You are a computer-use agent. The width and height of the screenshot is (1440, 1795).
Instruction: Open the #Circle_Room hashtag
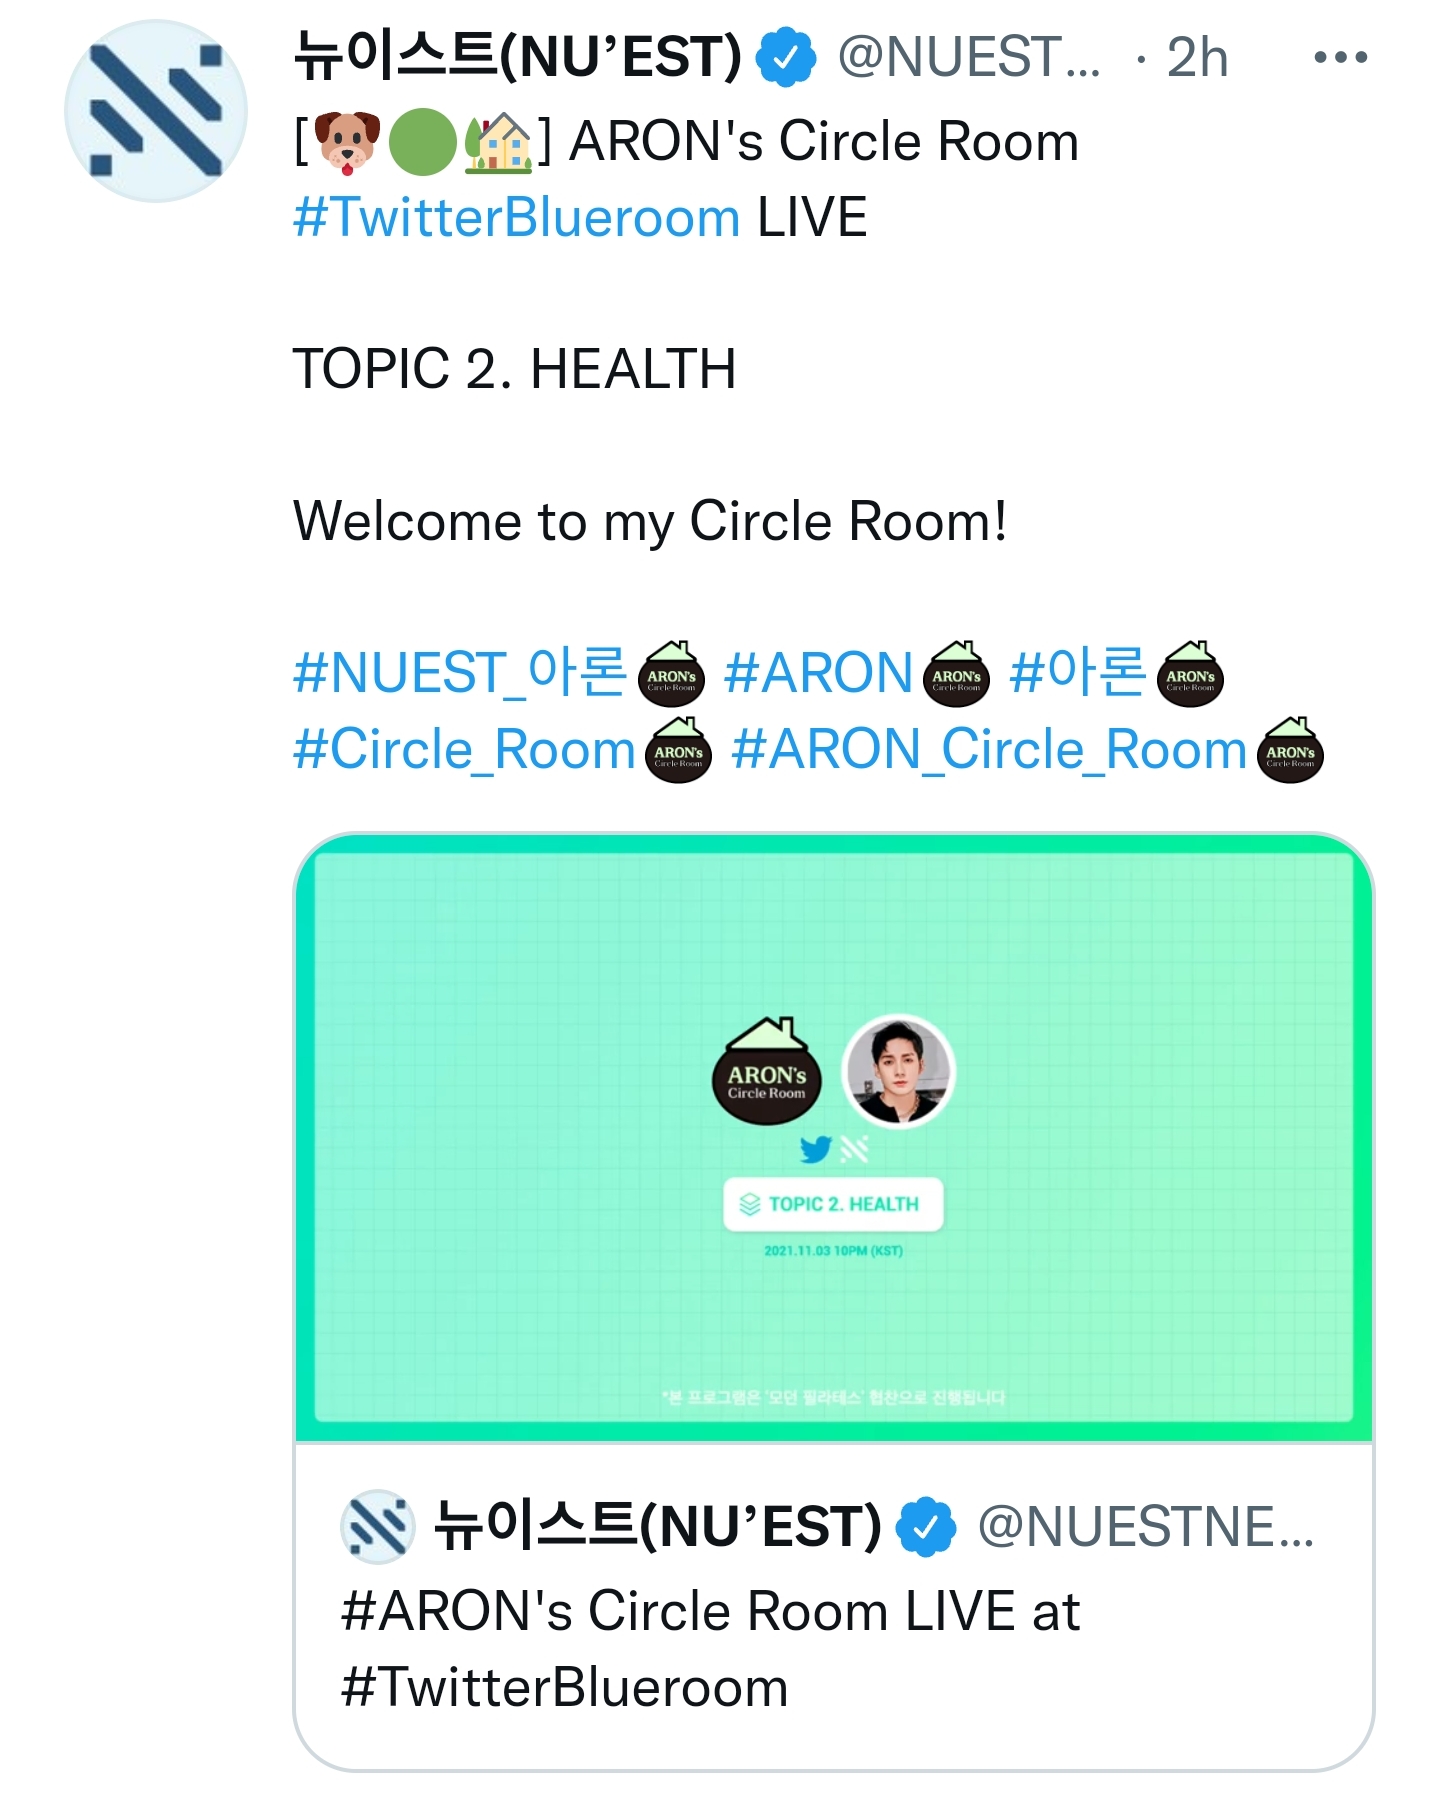click(464, 749)
